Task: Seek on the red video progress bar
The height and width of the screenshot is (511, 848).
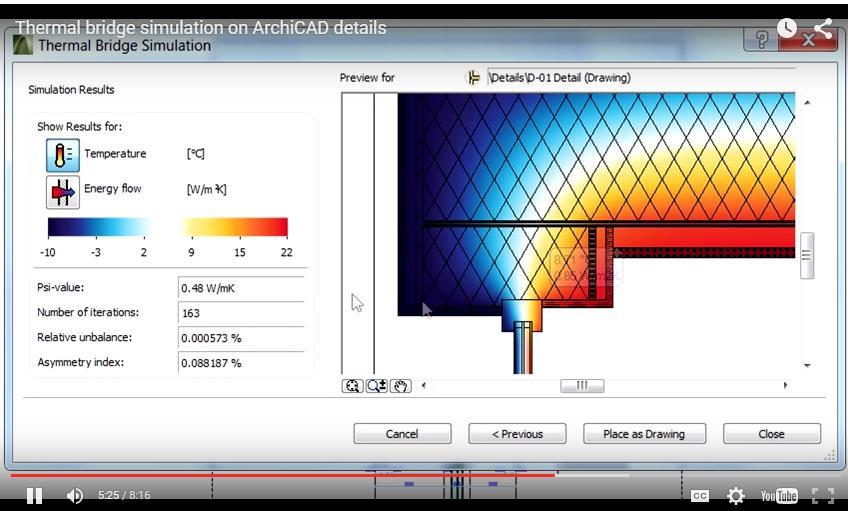Action: (282, 475)
